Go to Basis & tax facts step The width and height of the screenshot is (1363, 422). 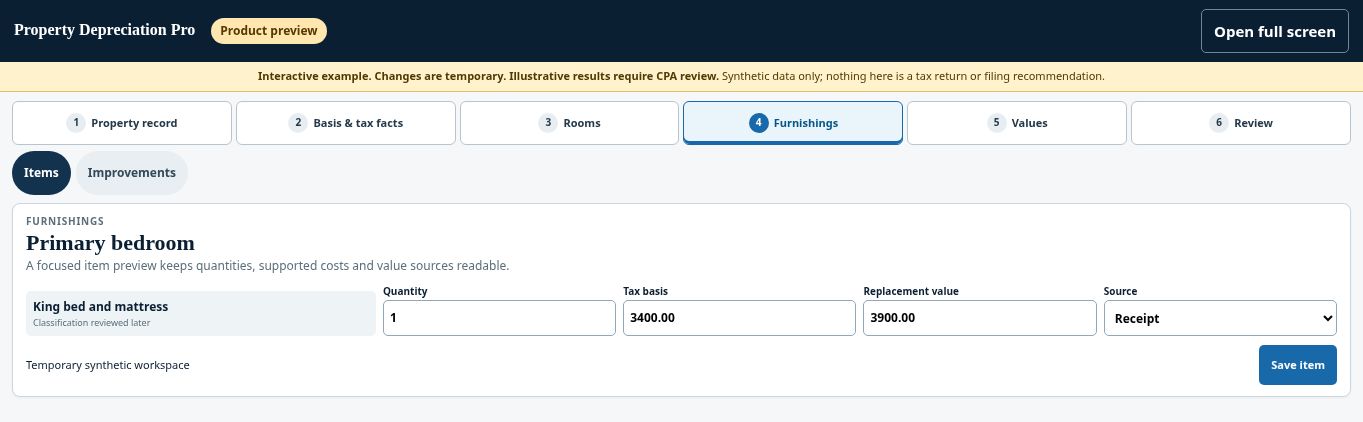[x=346, y=123]
